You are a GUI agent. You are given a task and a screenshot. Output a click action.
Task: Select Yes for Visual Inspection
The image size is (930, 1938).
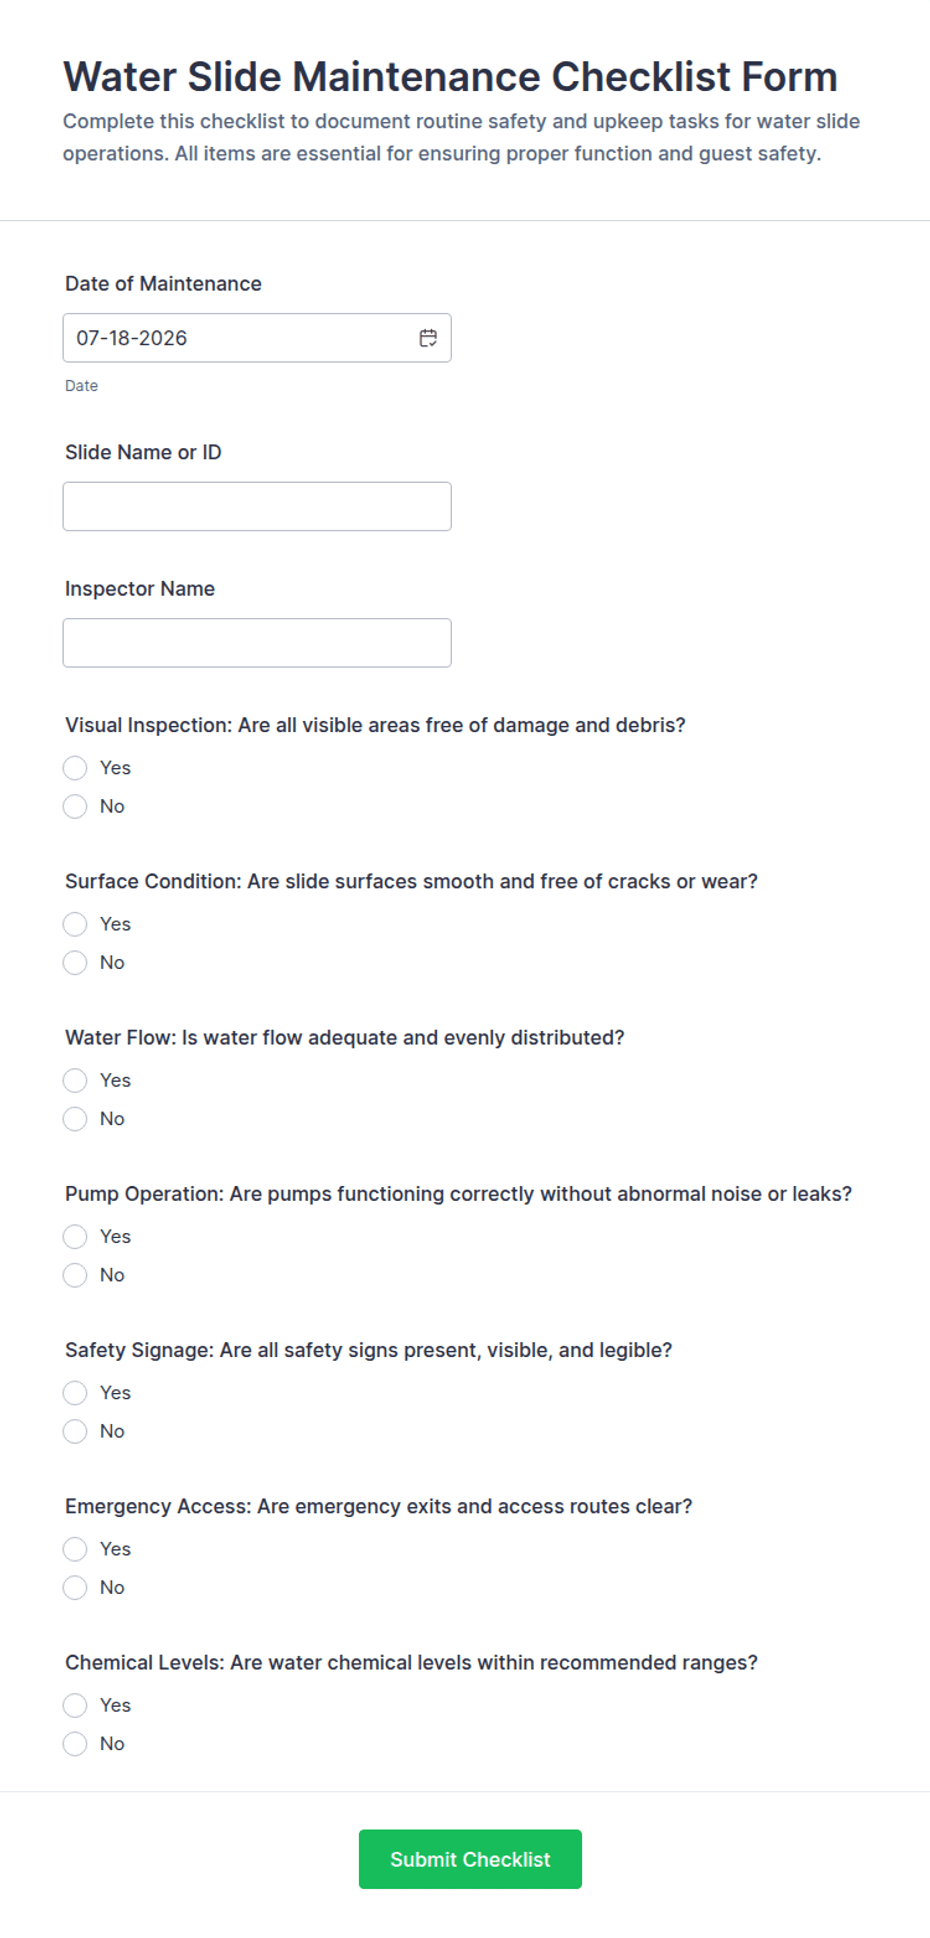(x=75, y=768)
